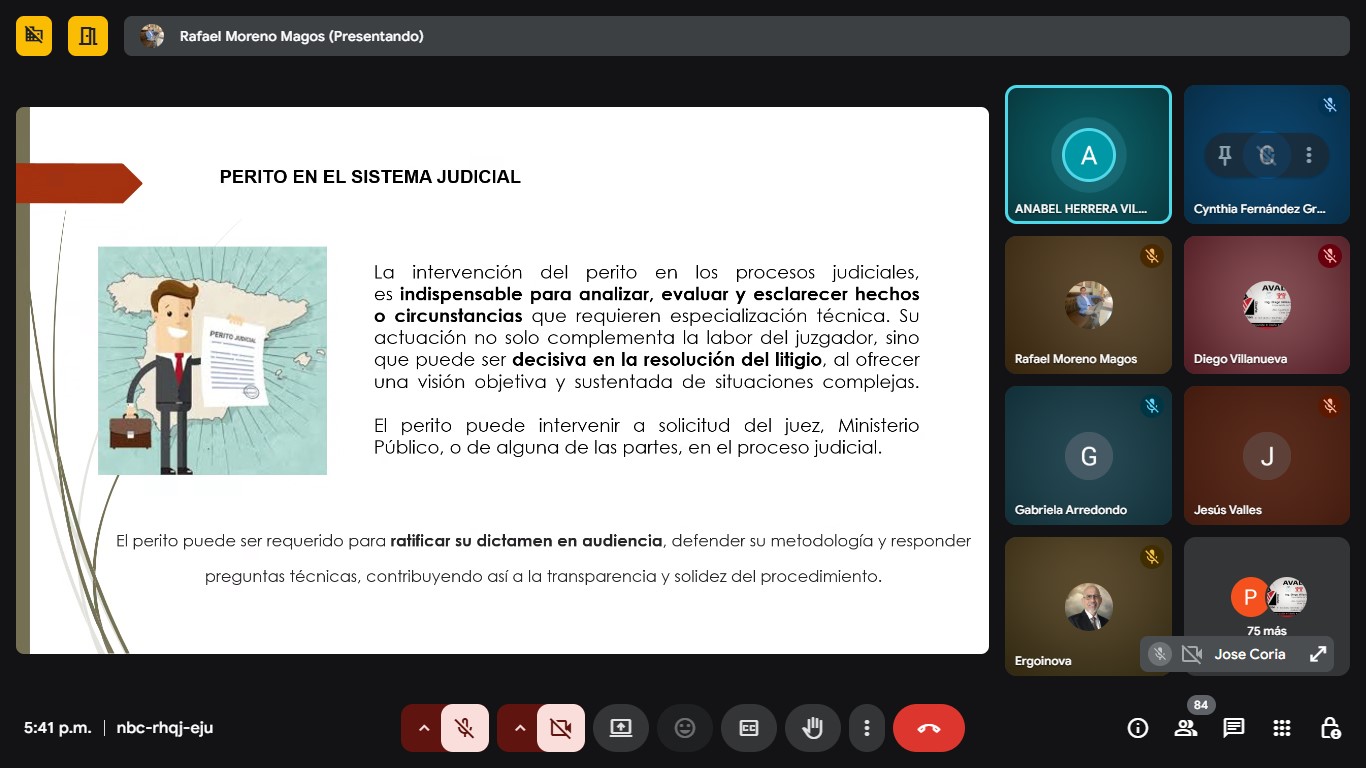Expand video settings arrow beside the camera
The width and height of the screenshot is (1366, 768).
520,728
